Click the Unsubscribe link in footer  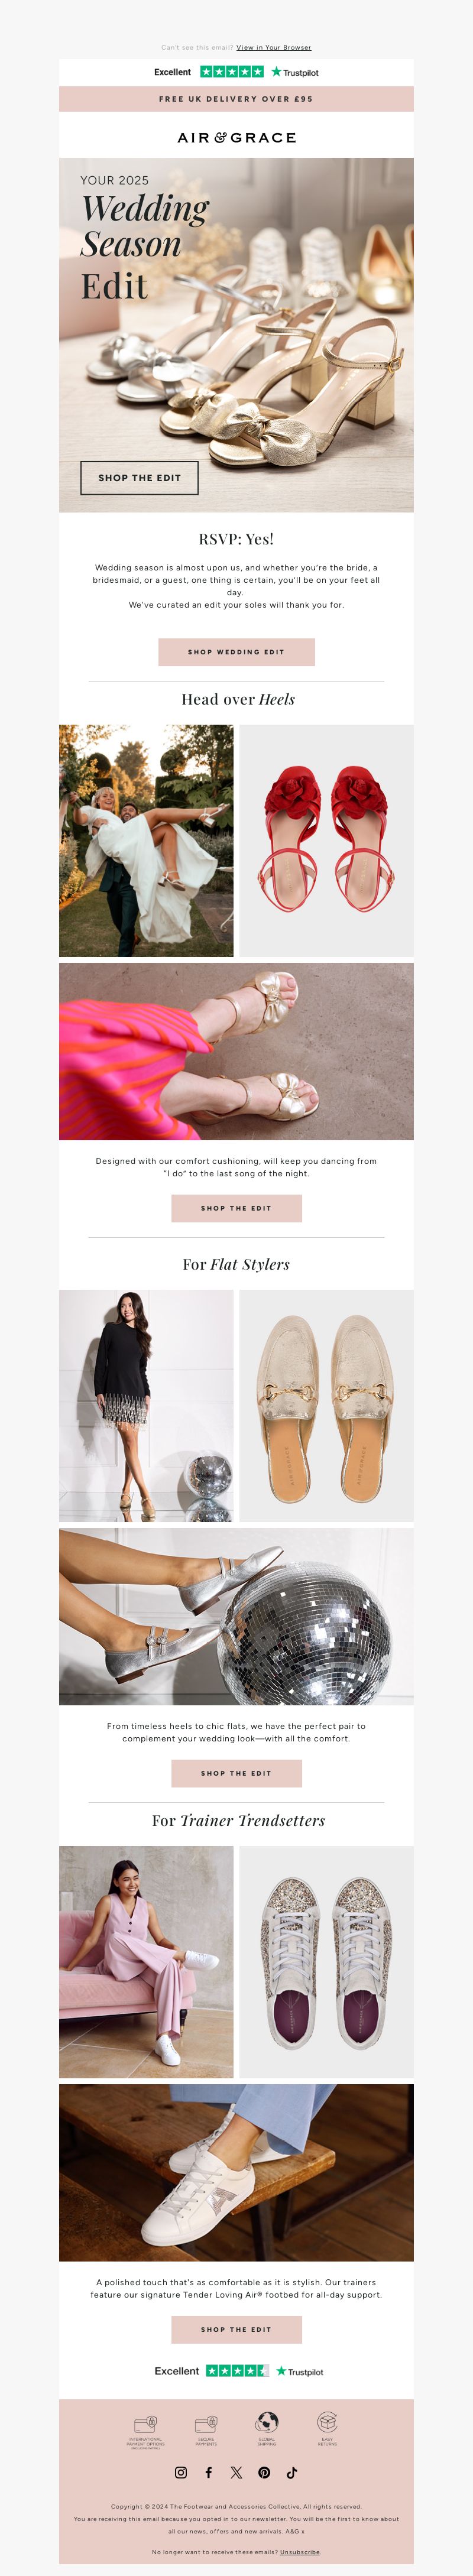(x=300, y=2551)
